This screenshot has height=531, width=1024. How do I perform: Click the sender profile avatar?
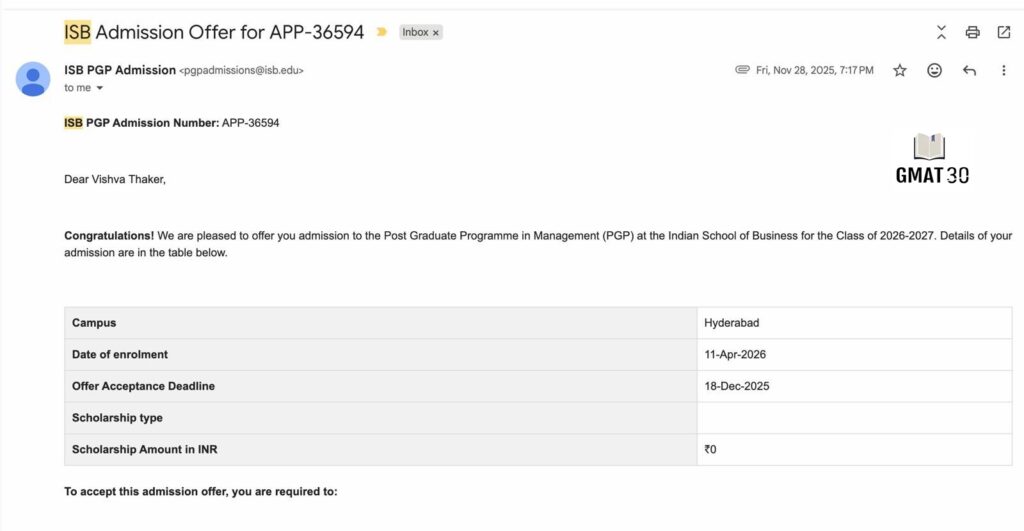pos(33,79)
